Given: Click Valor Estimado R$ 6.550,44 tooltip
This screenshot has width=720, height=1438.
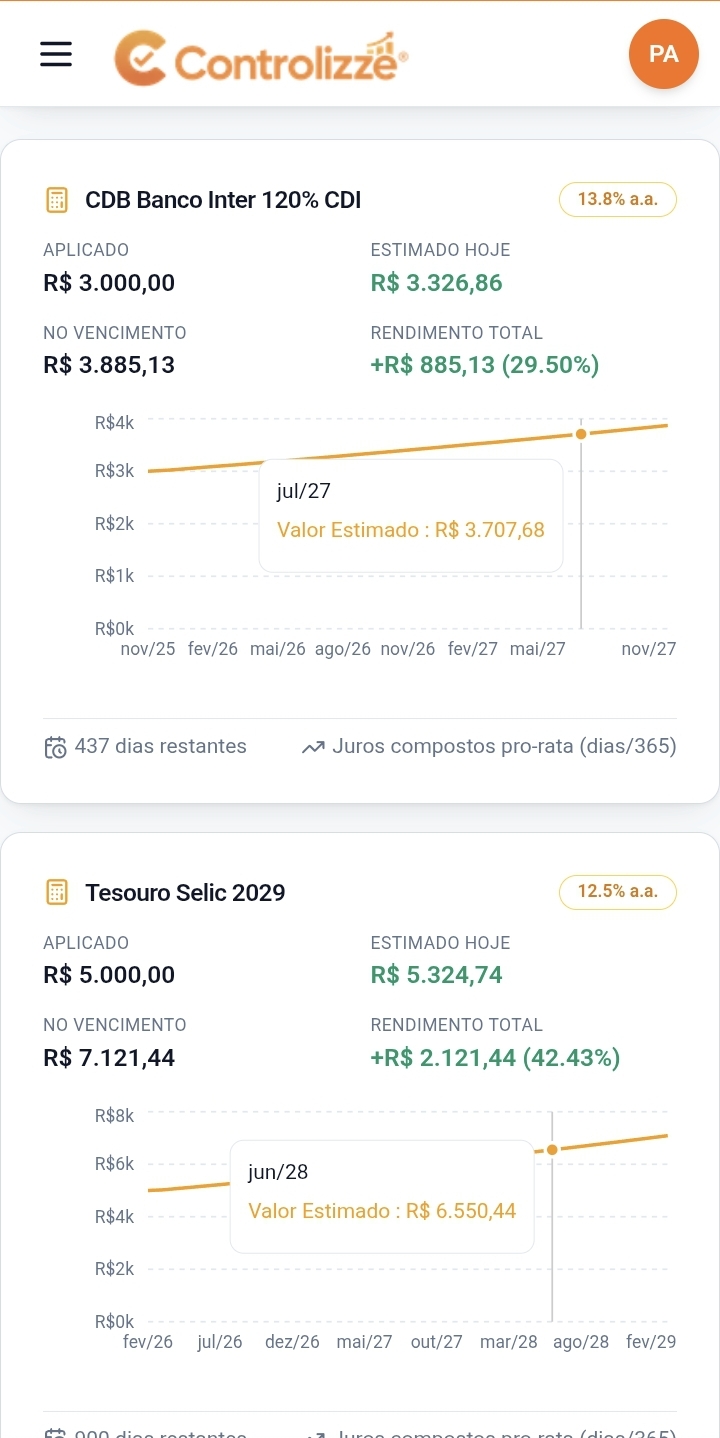Looking at the screenshot, I should click(382, 1196).
